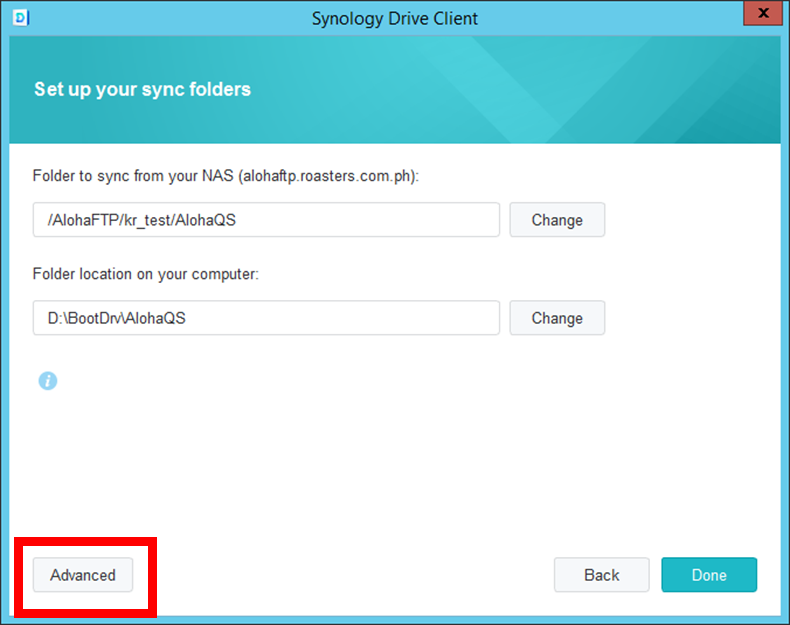Click the 'Folder location on your computer' label

point(146,274)
